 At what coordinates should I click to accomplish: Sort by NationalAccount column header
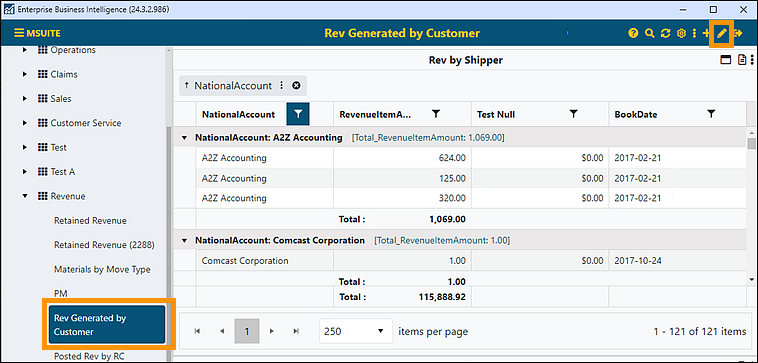pyautogui.click(x=238, y=115)
